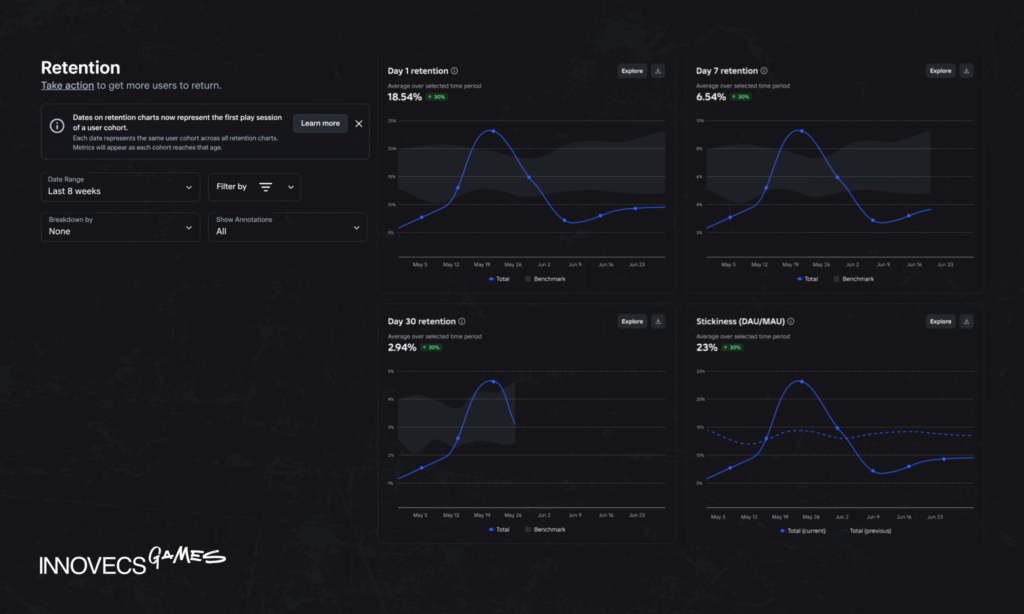
Task: Toggle Benchmark legend in Day 30 chart
Action: [545, 530]
